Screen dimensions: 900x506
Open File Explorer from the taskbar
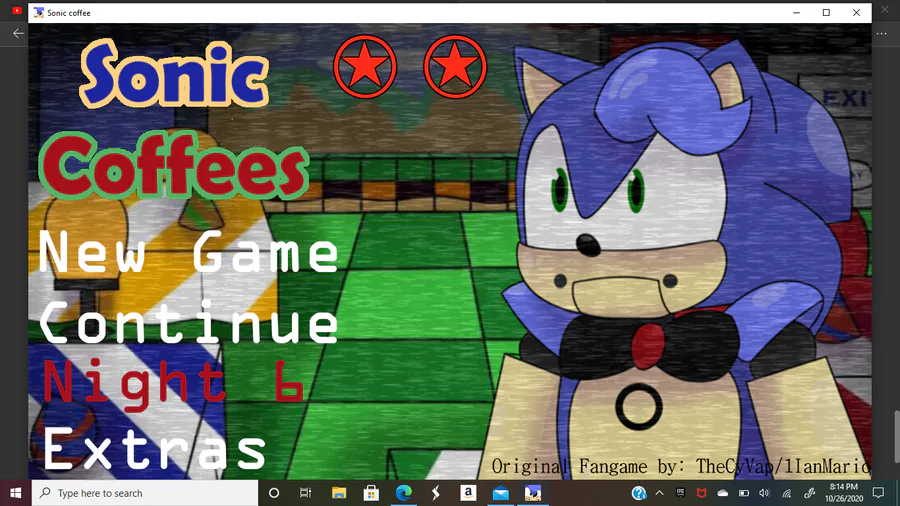click(x=339, y=493)
